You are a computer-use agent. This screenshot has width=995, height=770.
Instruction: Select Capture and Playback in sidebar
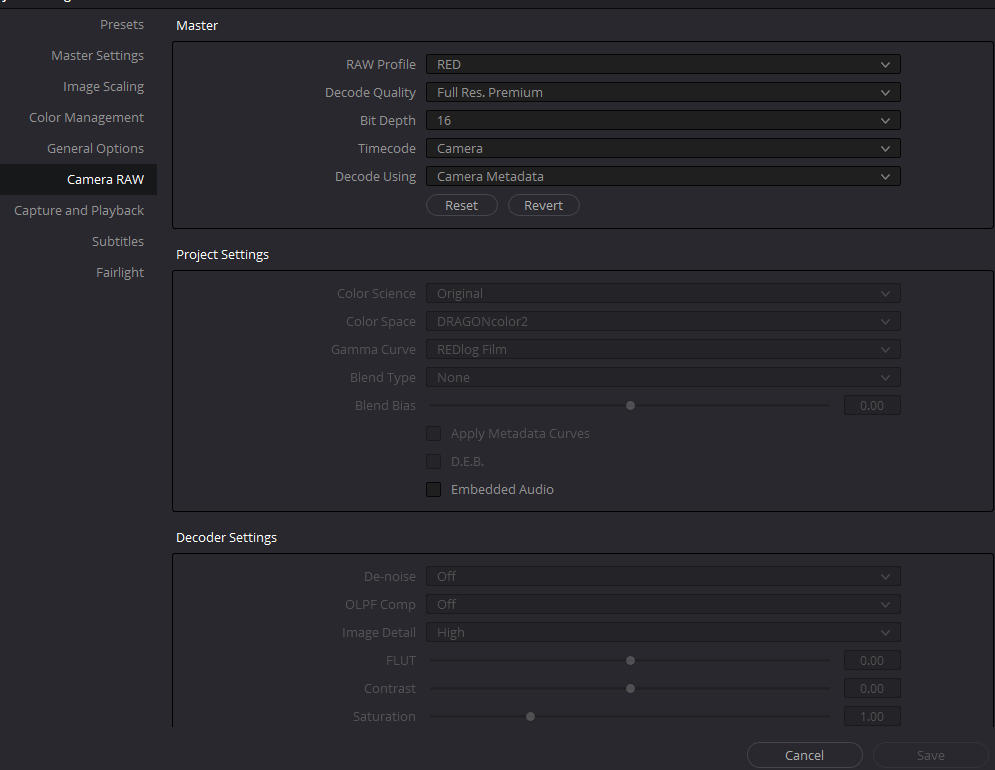(79, 210)
